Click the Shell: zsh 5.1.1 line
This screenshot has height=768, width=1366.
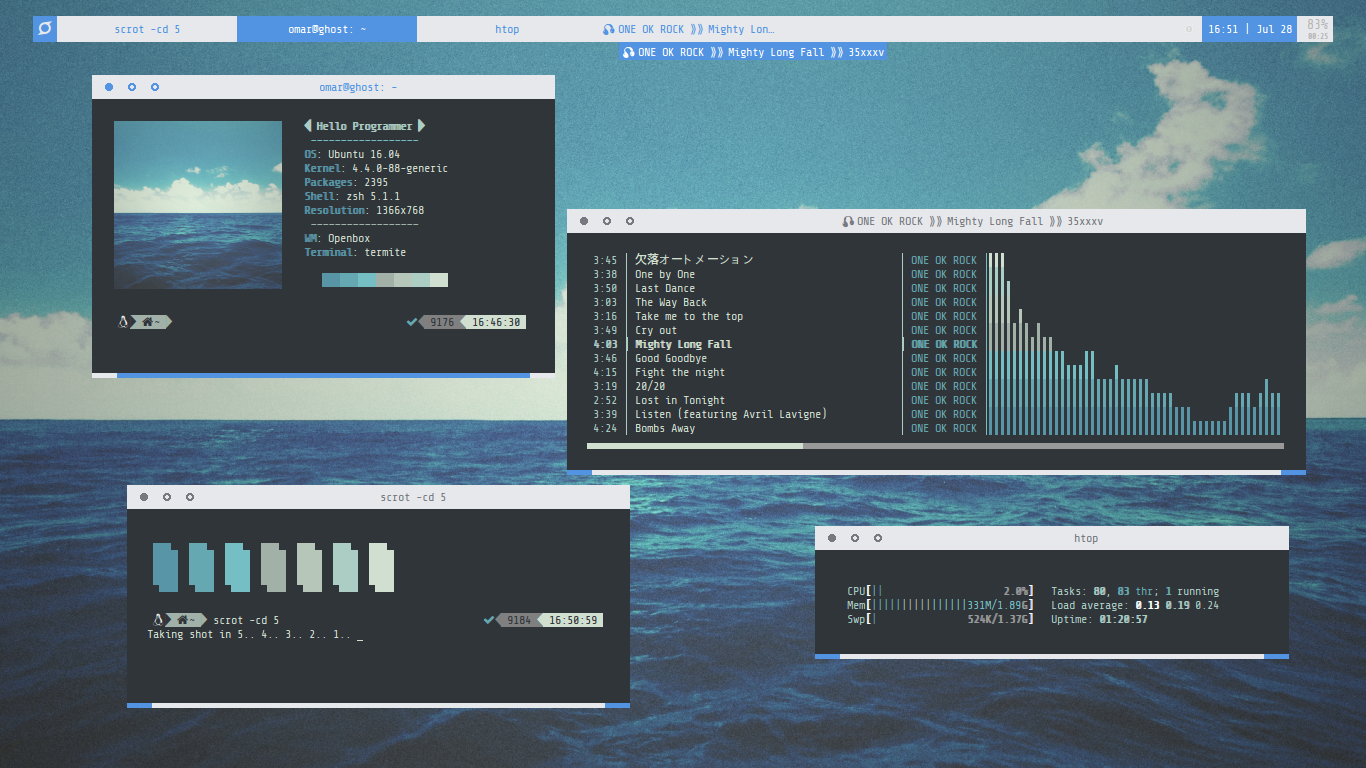pyautogui.click(x=352, y=196)
